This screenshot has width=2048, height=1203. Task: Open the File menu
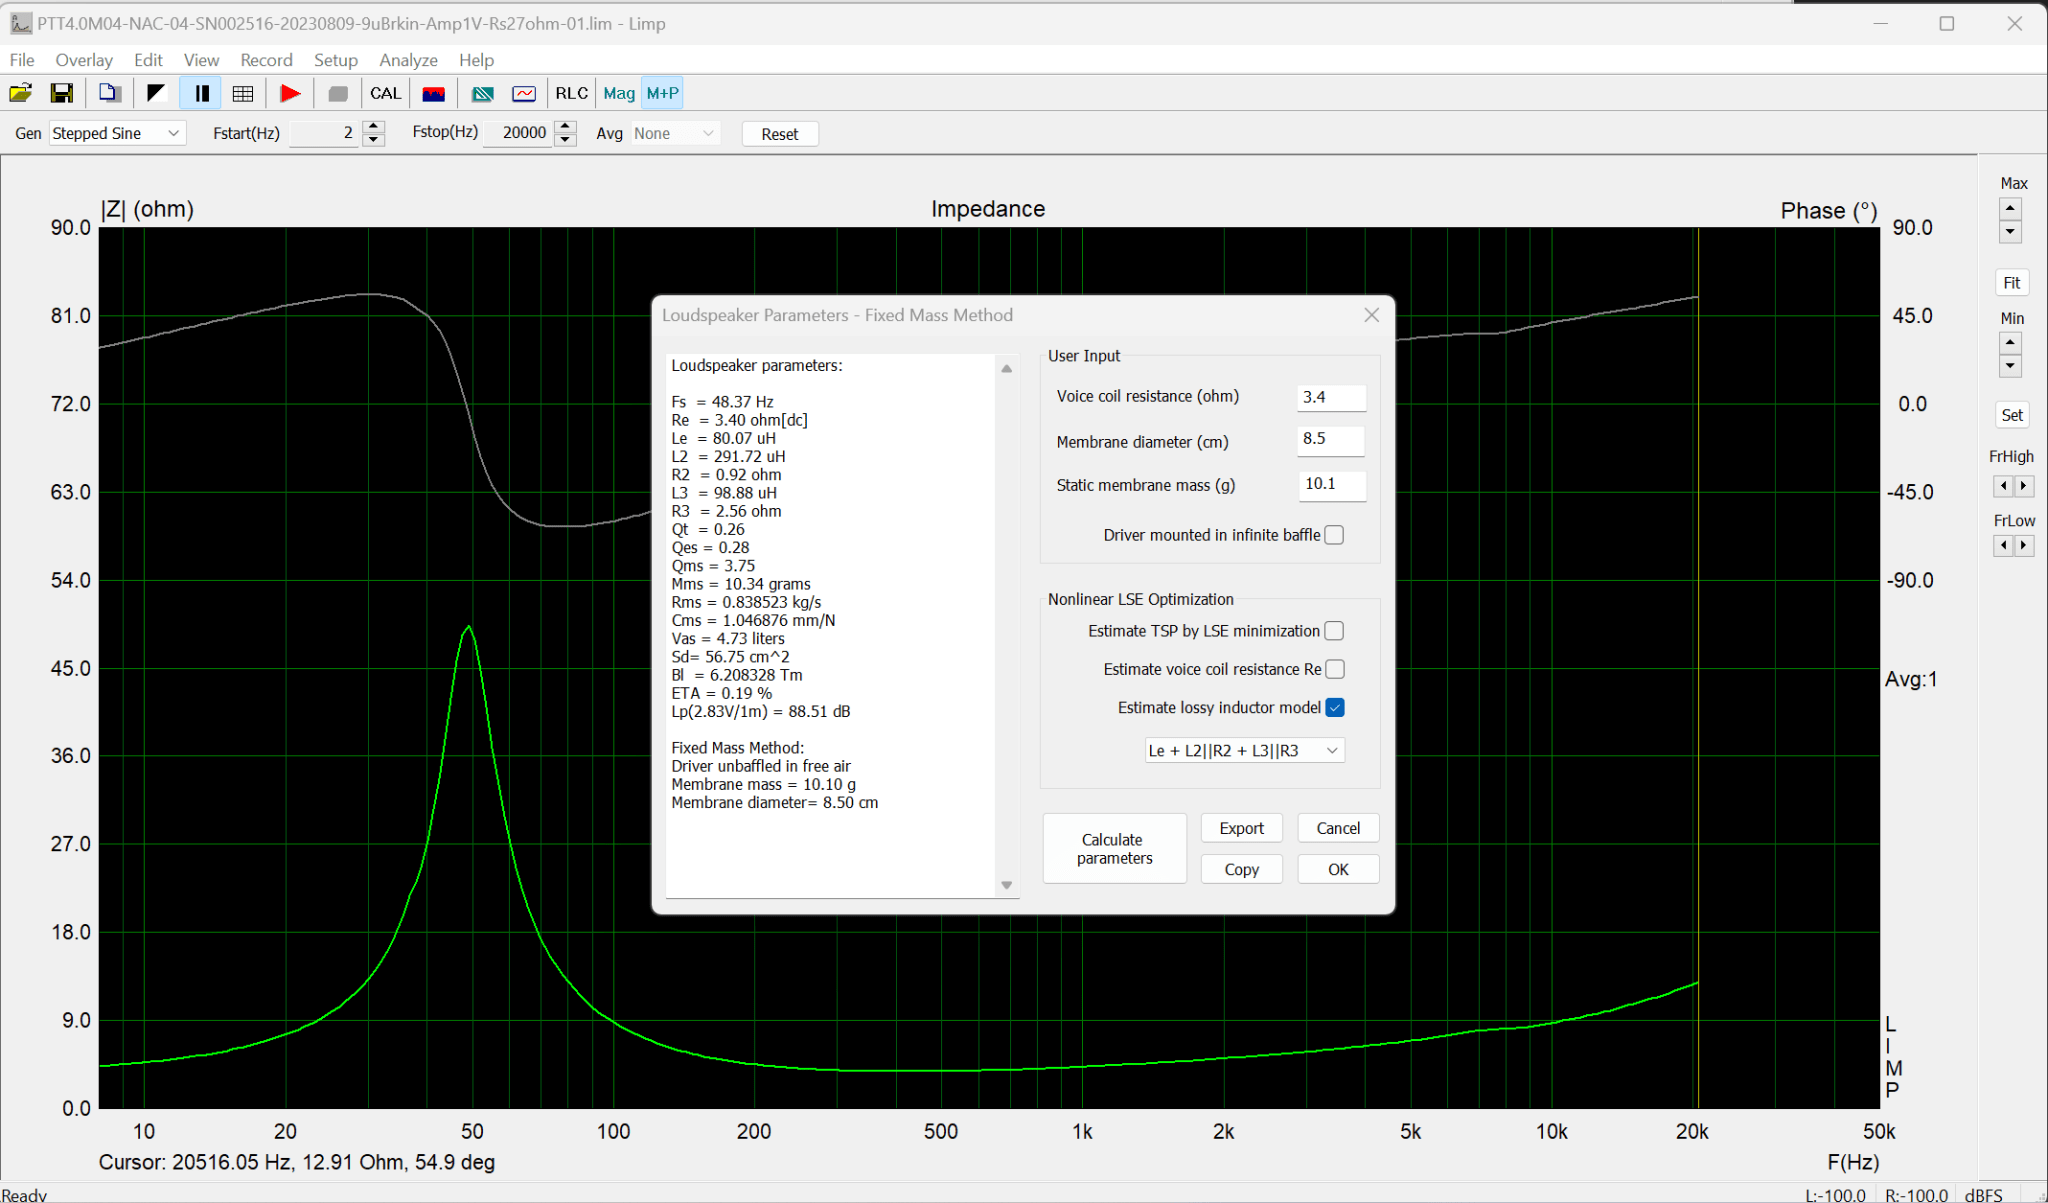coord(22,60)
